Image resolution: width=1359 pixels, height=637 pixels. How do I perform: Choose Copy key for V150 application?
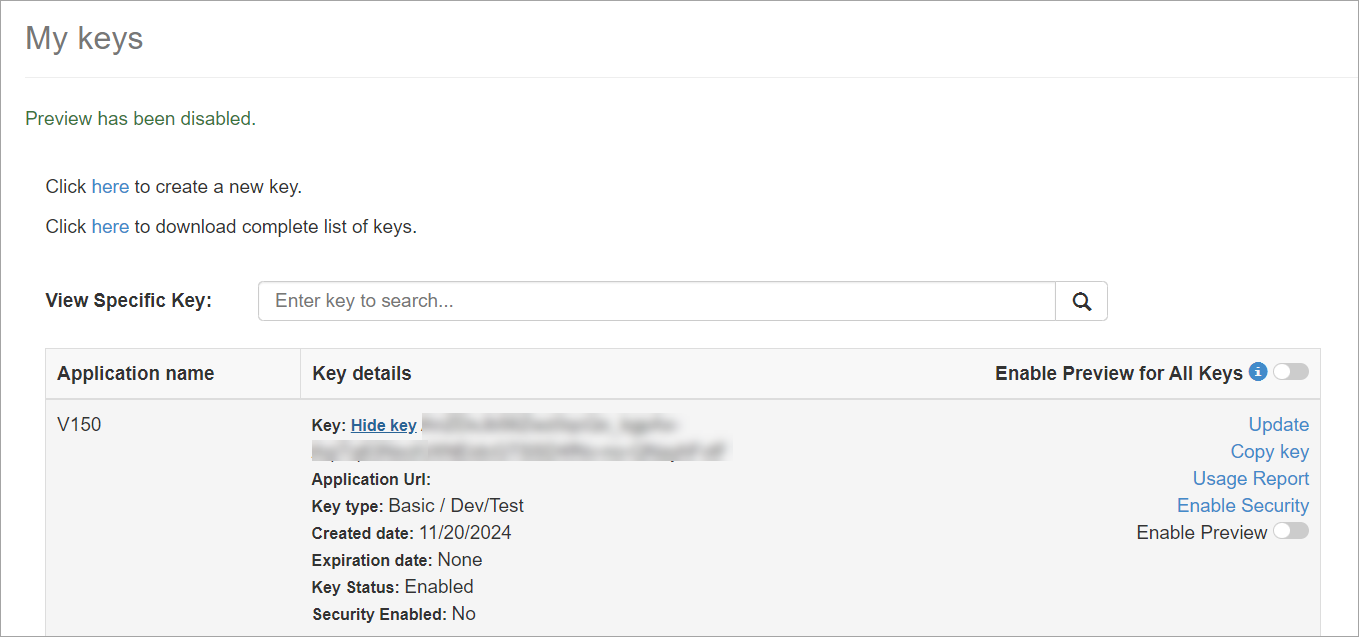tap(1269, 451)
